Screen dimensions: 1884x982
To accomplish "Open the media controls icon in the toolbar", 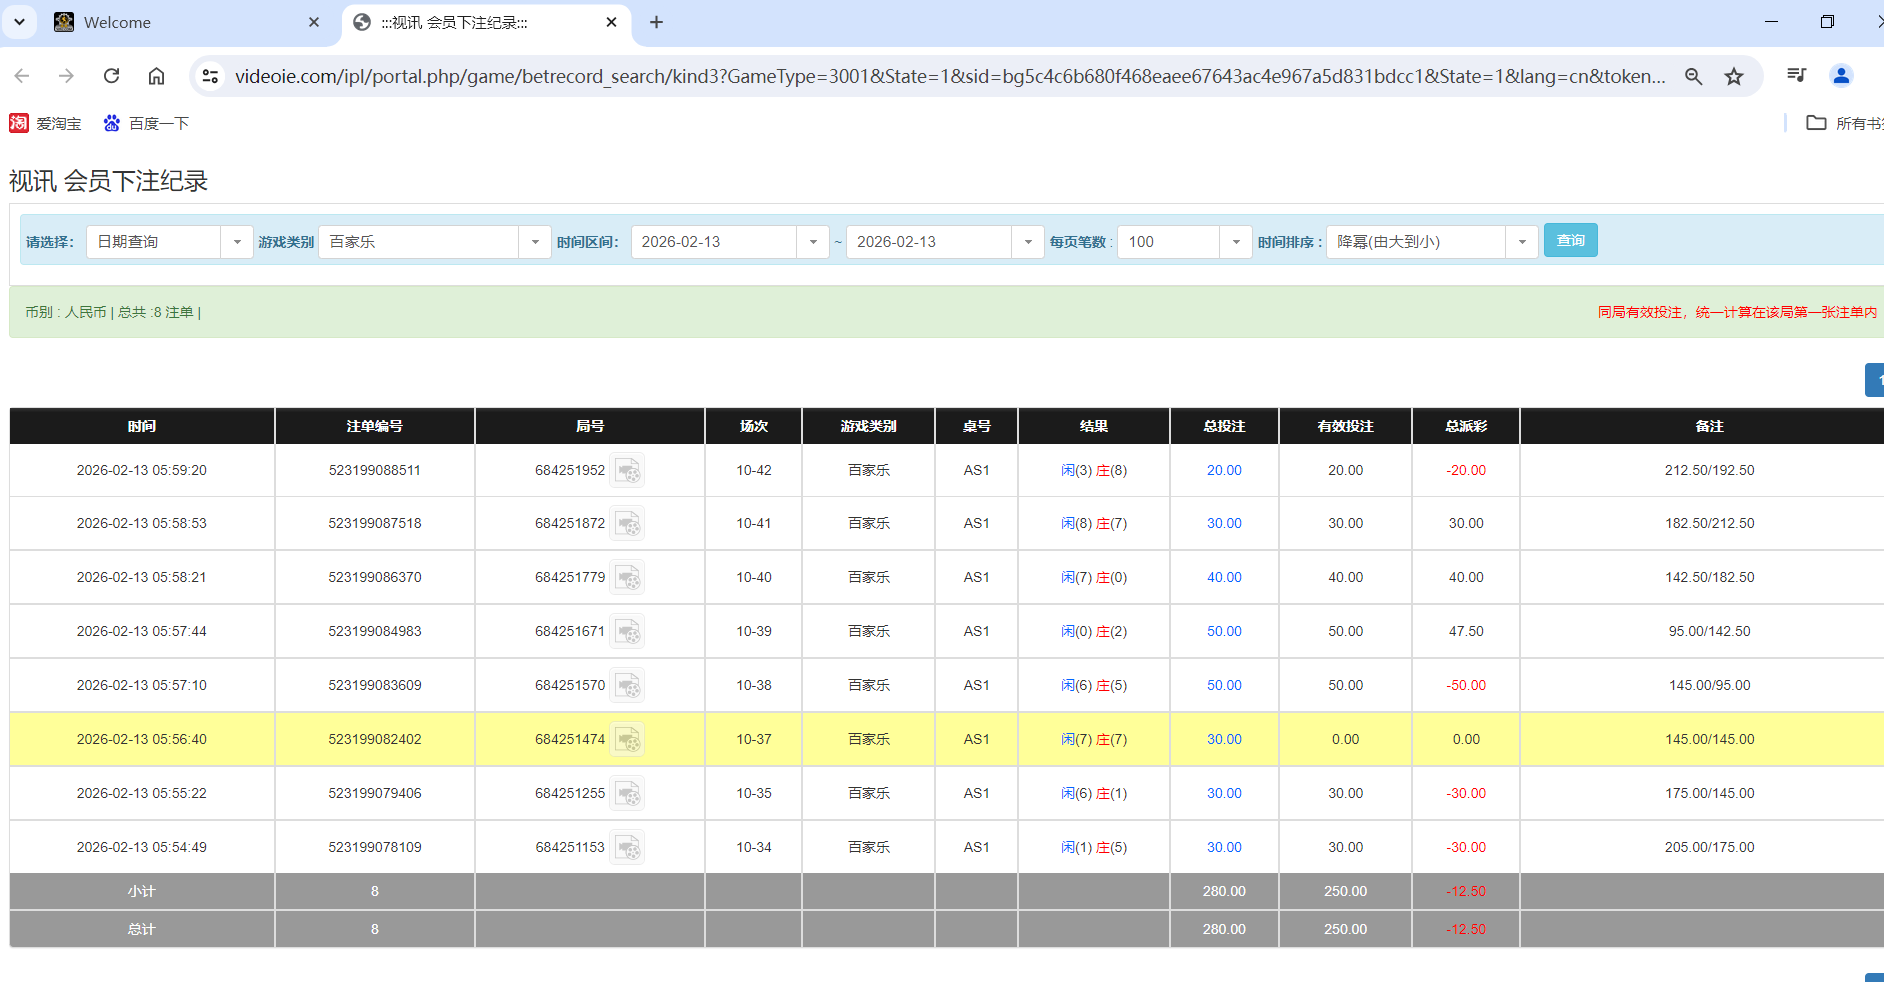I will pyautogui.click(x=1796, y=75).
